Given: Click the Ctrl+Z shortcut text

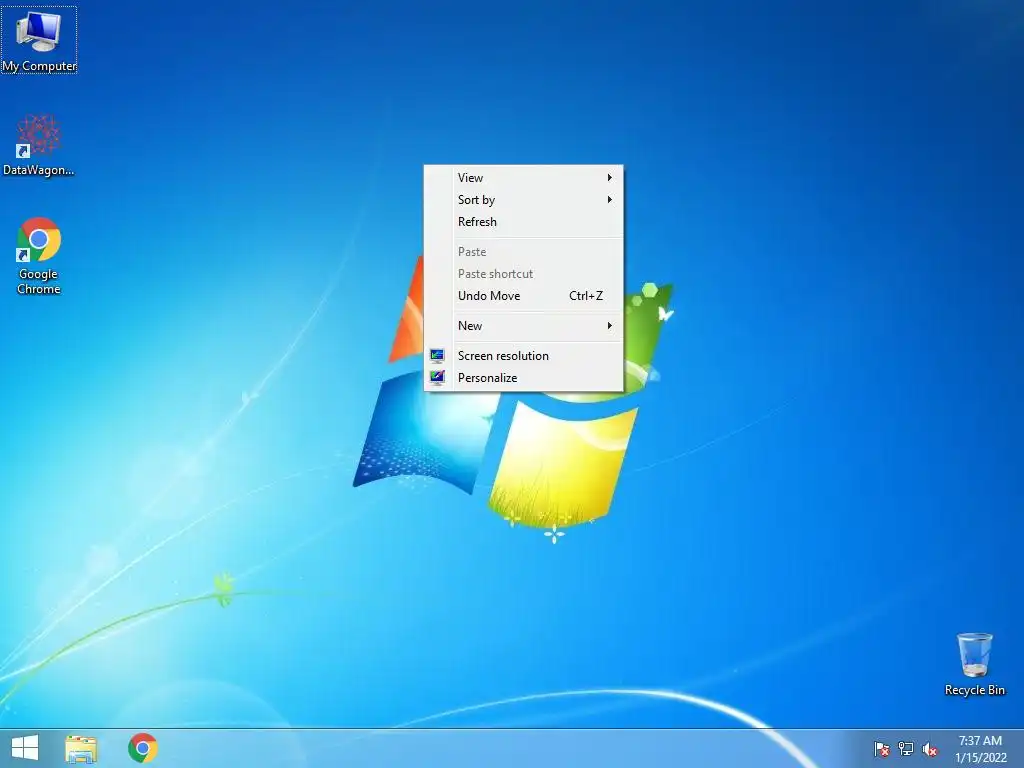Looking at the screenshot, I should click(586, 296).
